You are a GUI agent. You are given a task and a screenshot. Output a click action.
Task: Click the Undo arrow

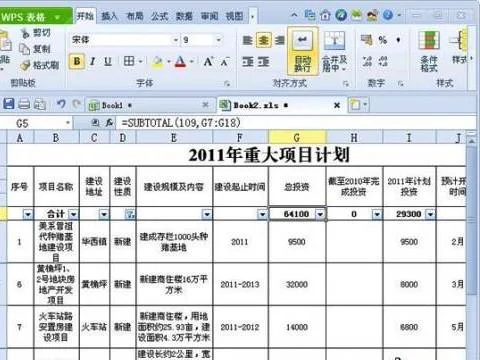(61, 104)
